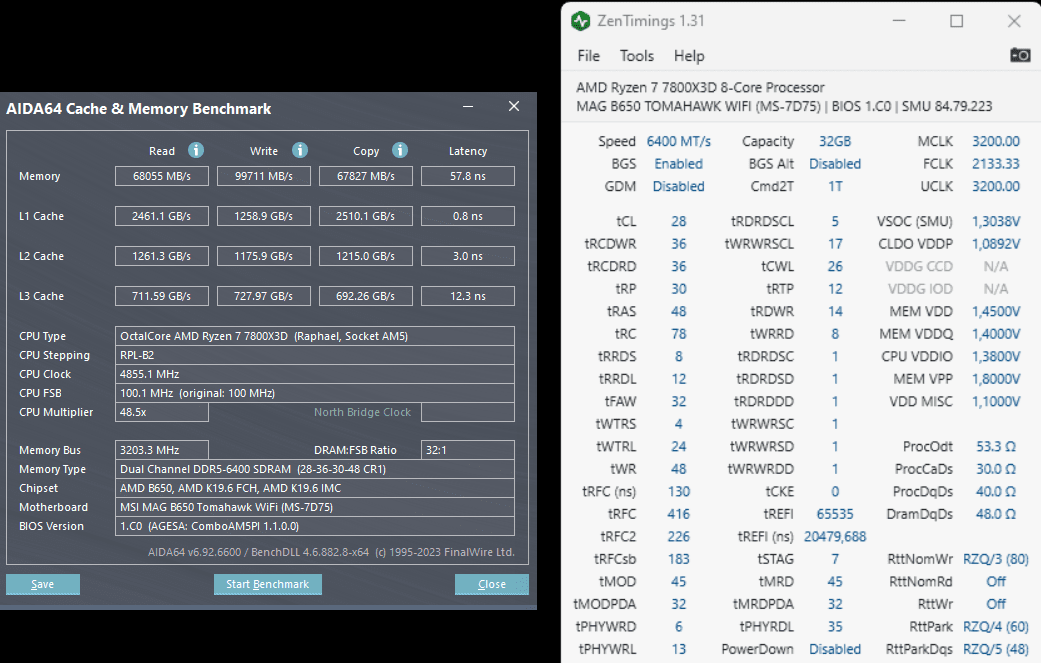Click the DRAM:FSB Ratio 32:1 field
This screenshot has width=1041, height=663.
[468, 450]
